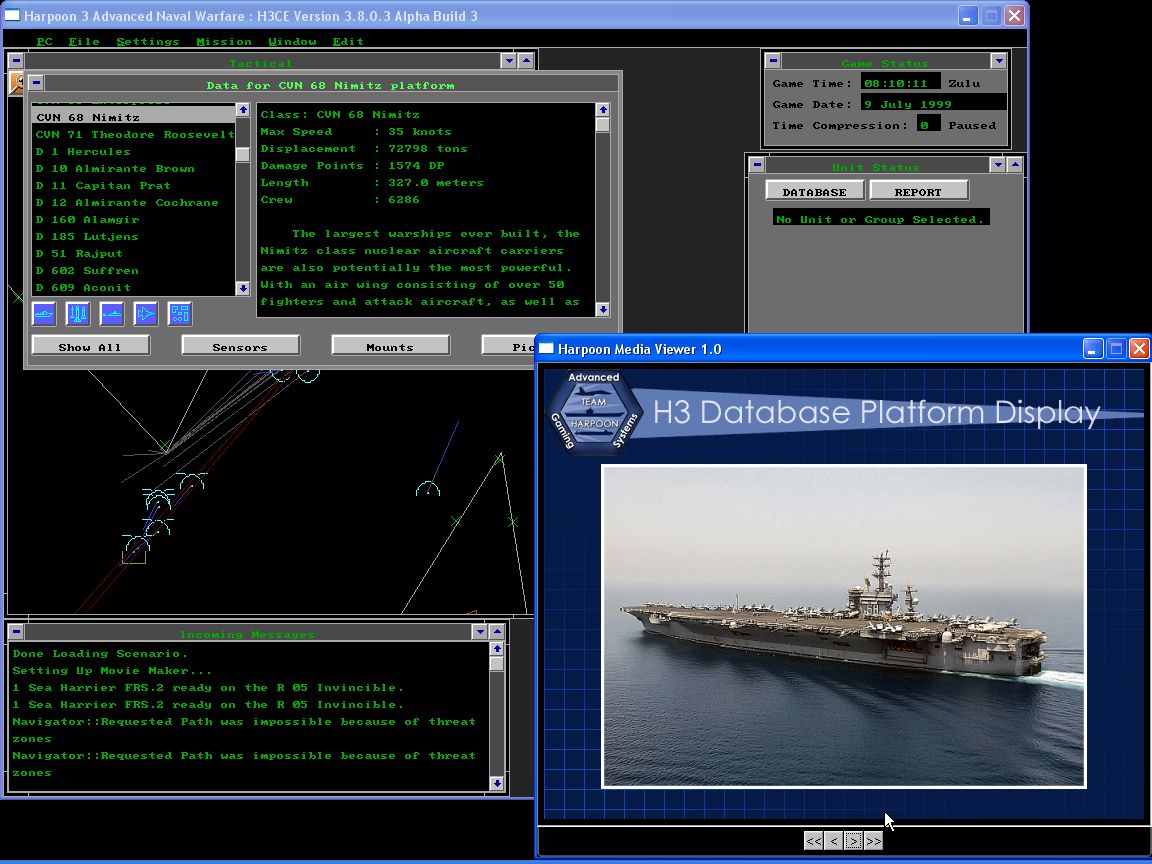Go to previous image in Media Viewer

(833, 841)
